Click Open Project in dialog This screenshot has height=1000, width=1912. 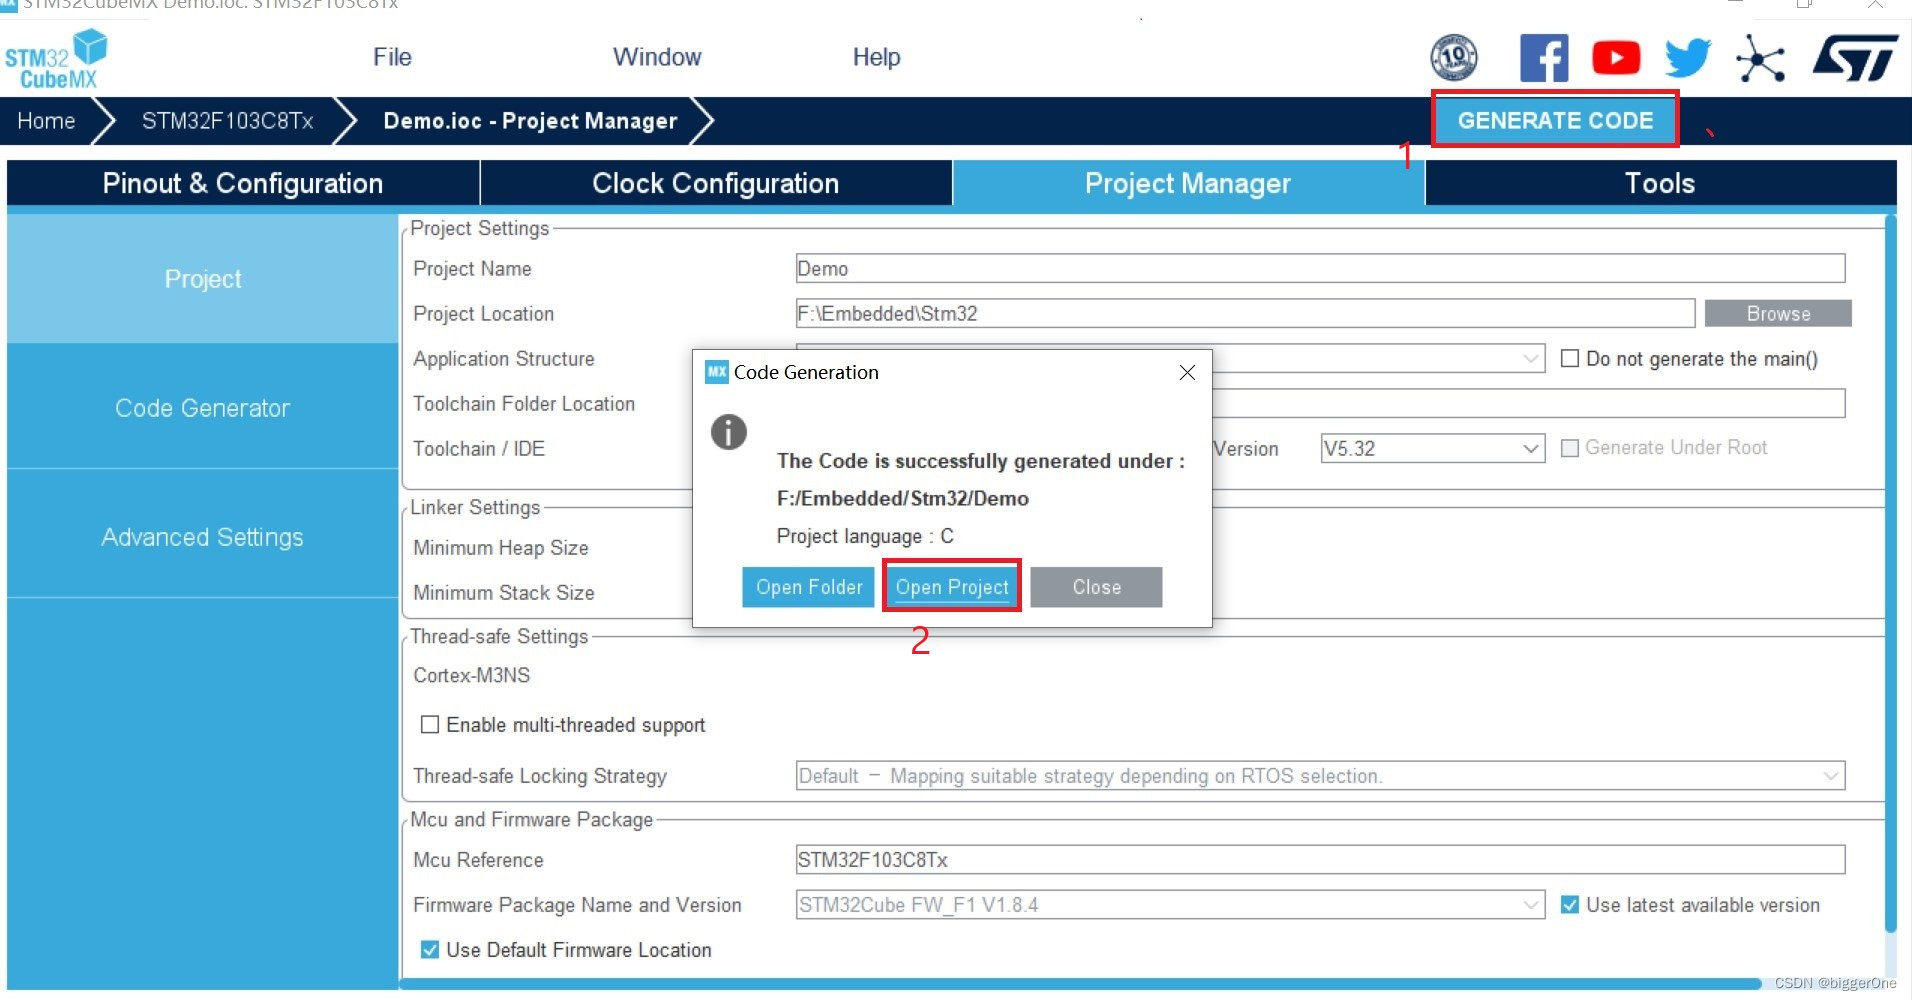pyautogui.click(x=952, y=587)
